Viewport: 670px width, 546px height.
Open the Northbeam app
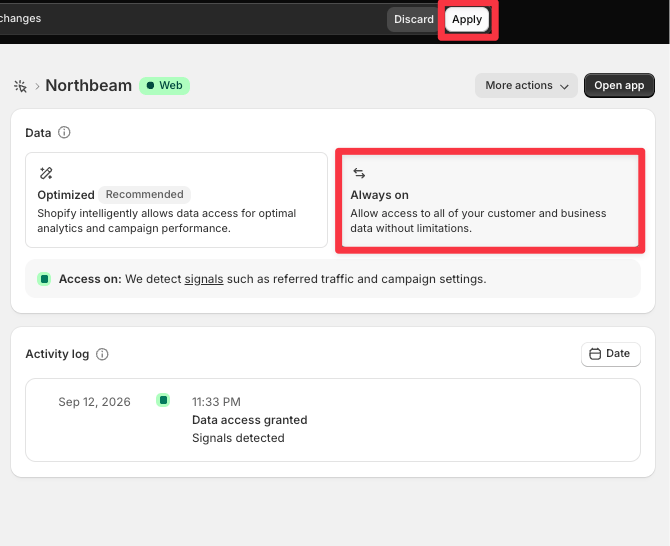[619, 85]
